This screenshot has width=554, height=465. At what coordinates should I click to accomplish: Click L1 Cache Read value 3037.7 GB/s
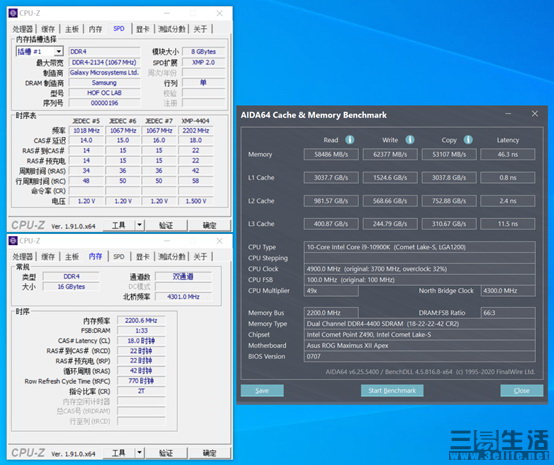[331, 177]
